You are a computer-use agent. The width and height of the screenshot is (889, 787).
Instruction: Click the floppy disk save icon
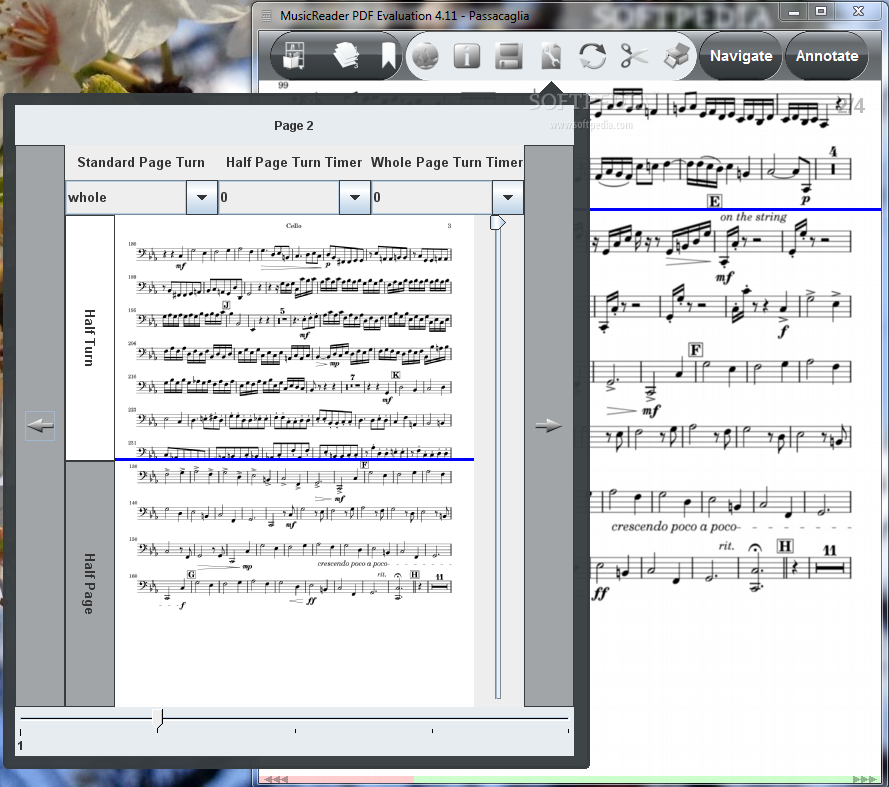click(509, 56)
